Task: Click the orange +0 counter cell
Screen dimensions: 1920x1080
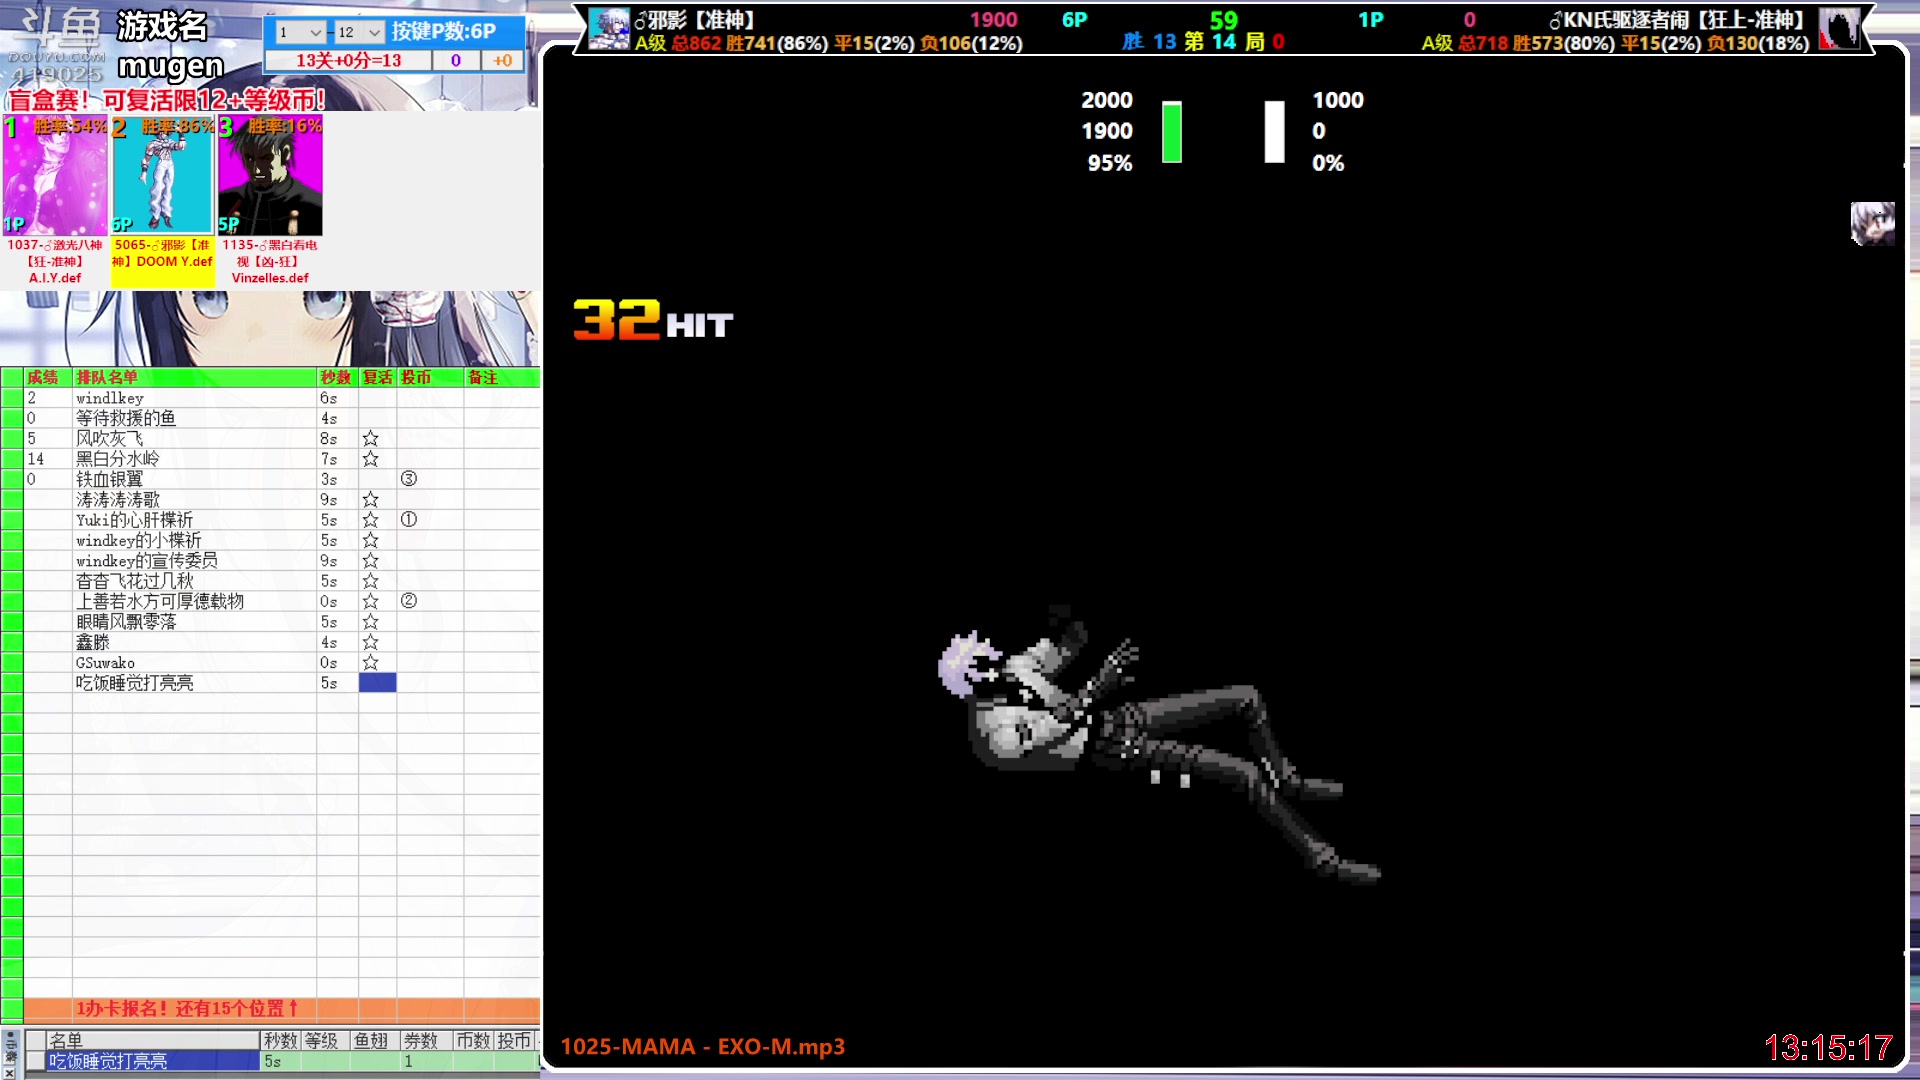Action: click(502, 60)
